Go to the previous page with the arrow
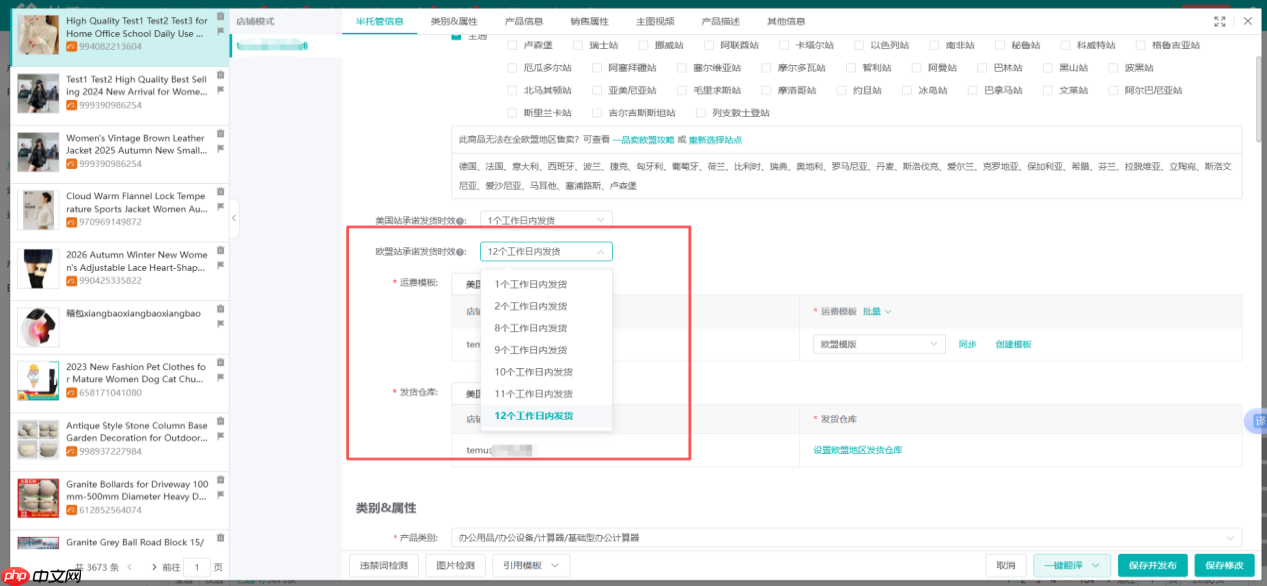 128,566
